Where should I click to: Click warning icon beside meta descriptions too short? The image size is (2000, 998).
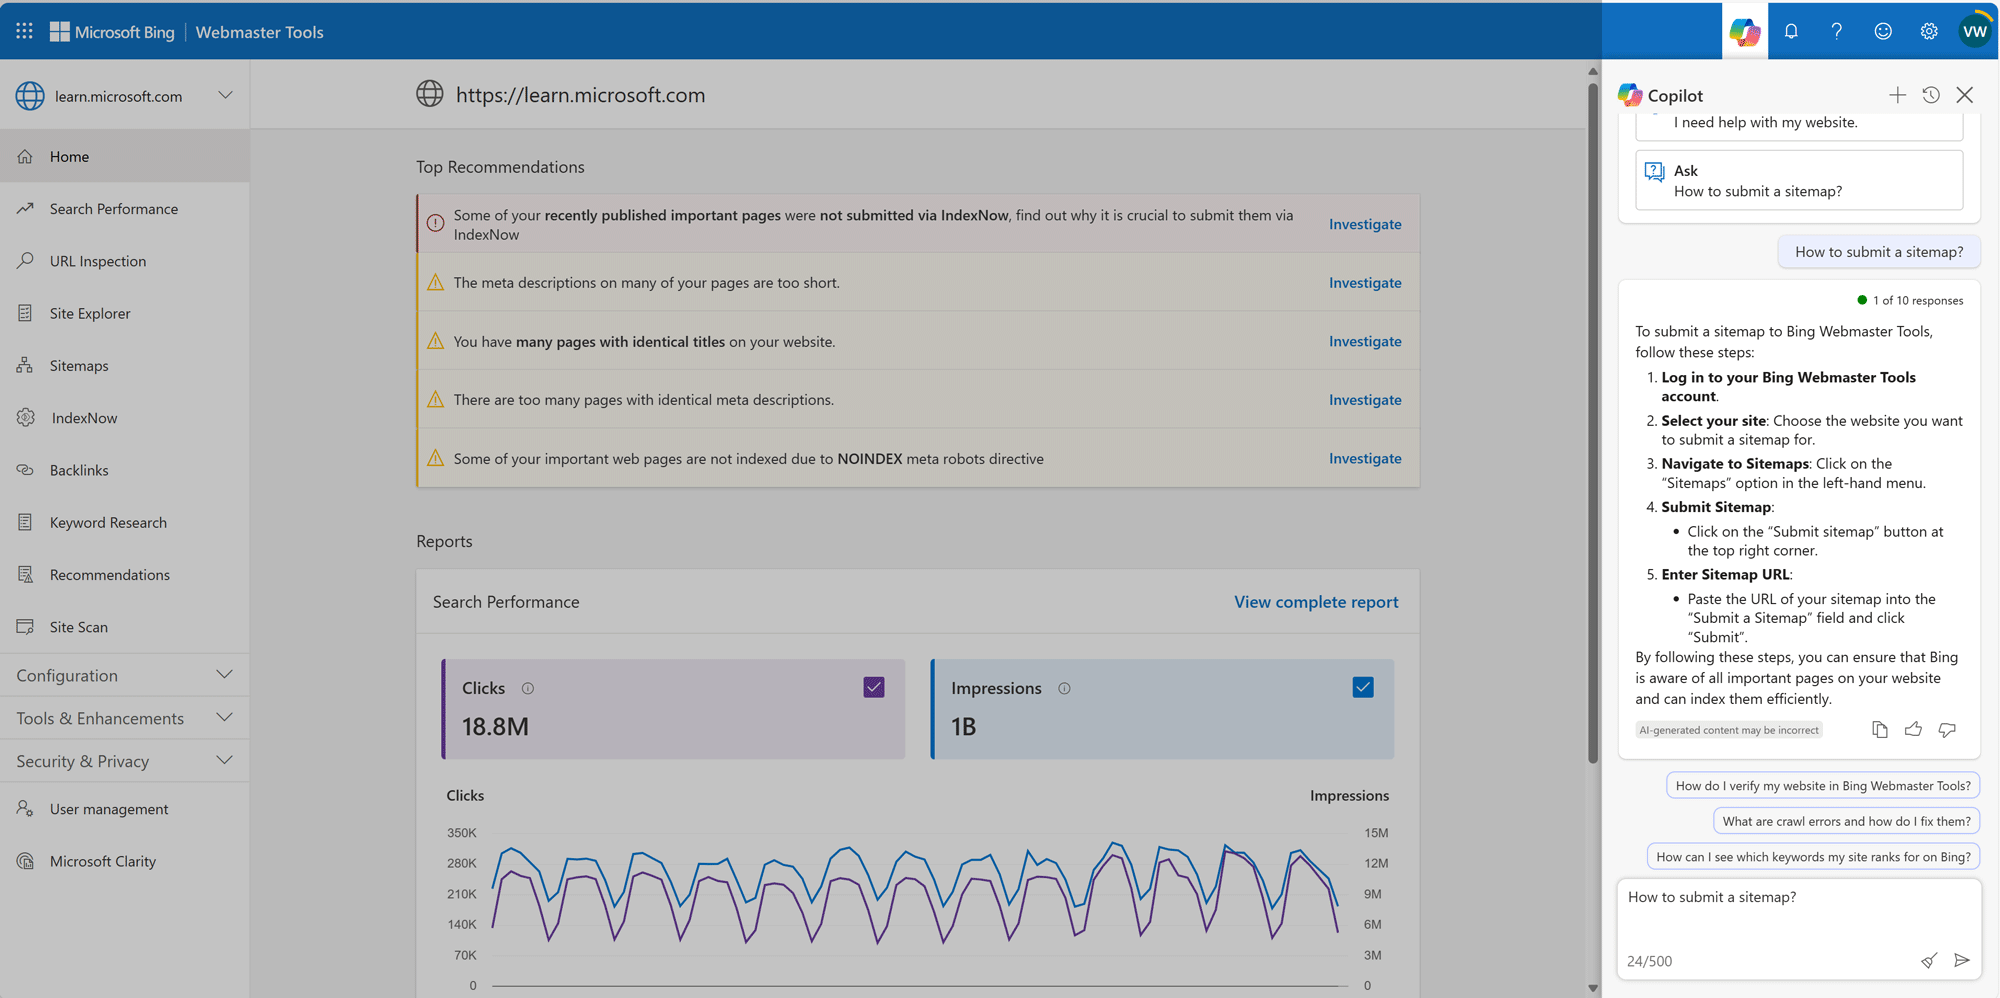click(x=435, y=283)
